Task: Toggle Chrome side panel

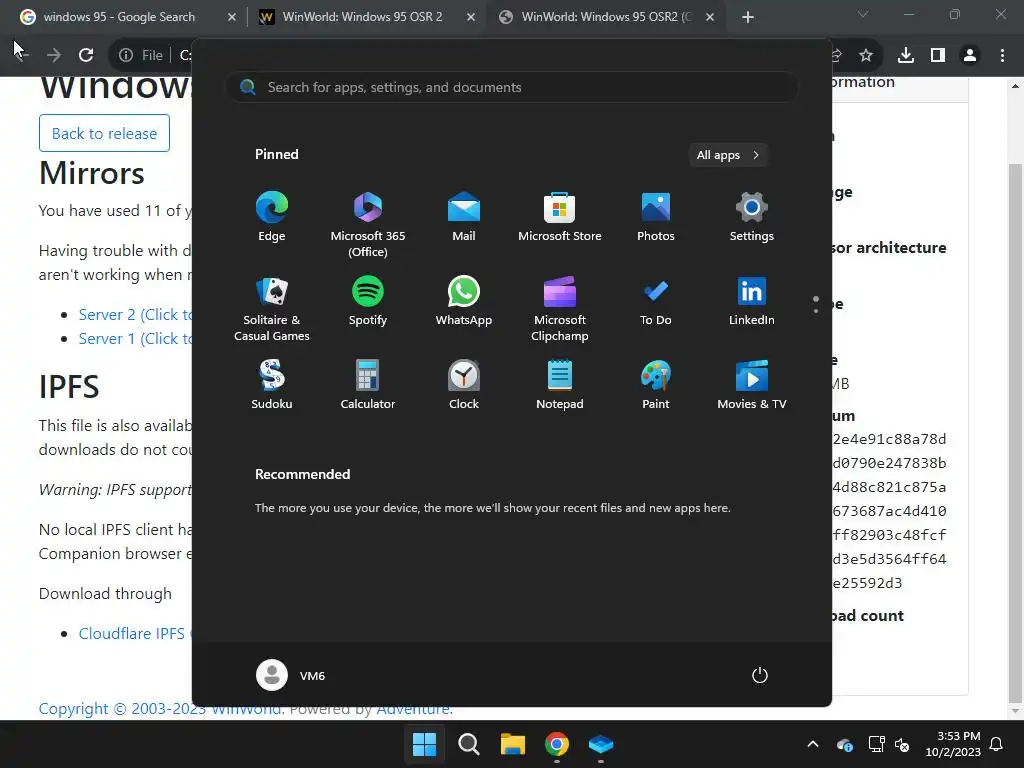Action: pyautogui.click(x=938, y=56)
